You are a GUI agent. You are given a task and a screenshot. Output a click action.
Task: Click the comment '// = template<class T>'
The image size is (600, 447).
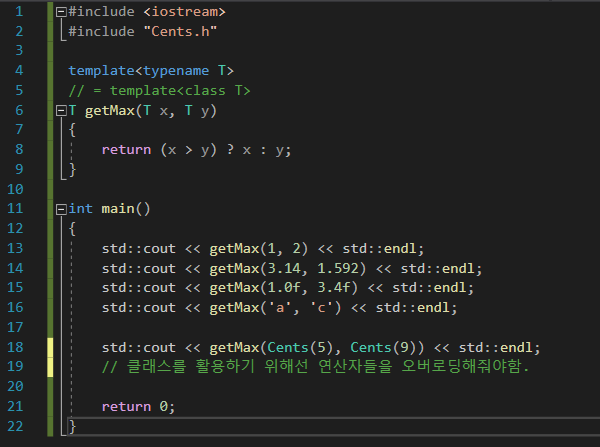coord(159,91)
